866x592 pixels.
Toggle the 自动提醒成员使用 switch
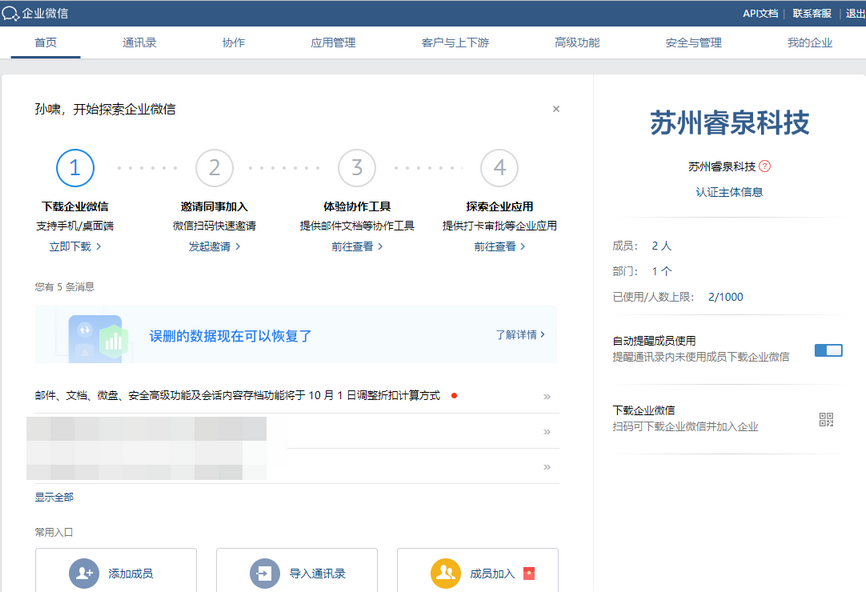click(x=828, y=350)
